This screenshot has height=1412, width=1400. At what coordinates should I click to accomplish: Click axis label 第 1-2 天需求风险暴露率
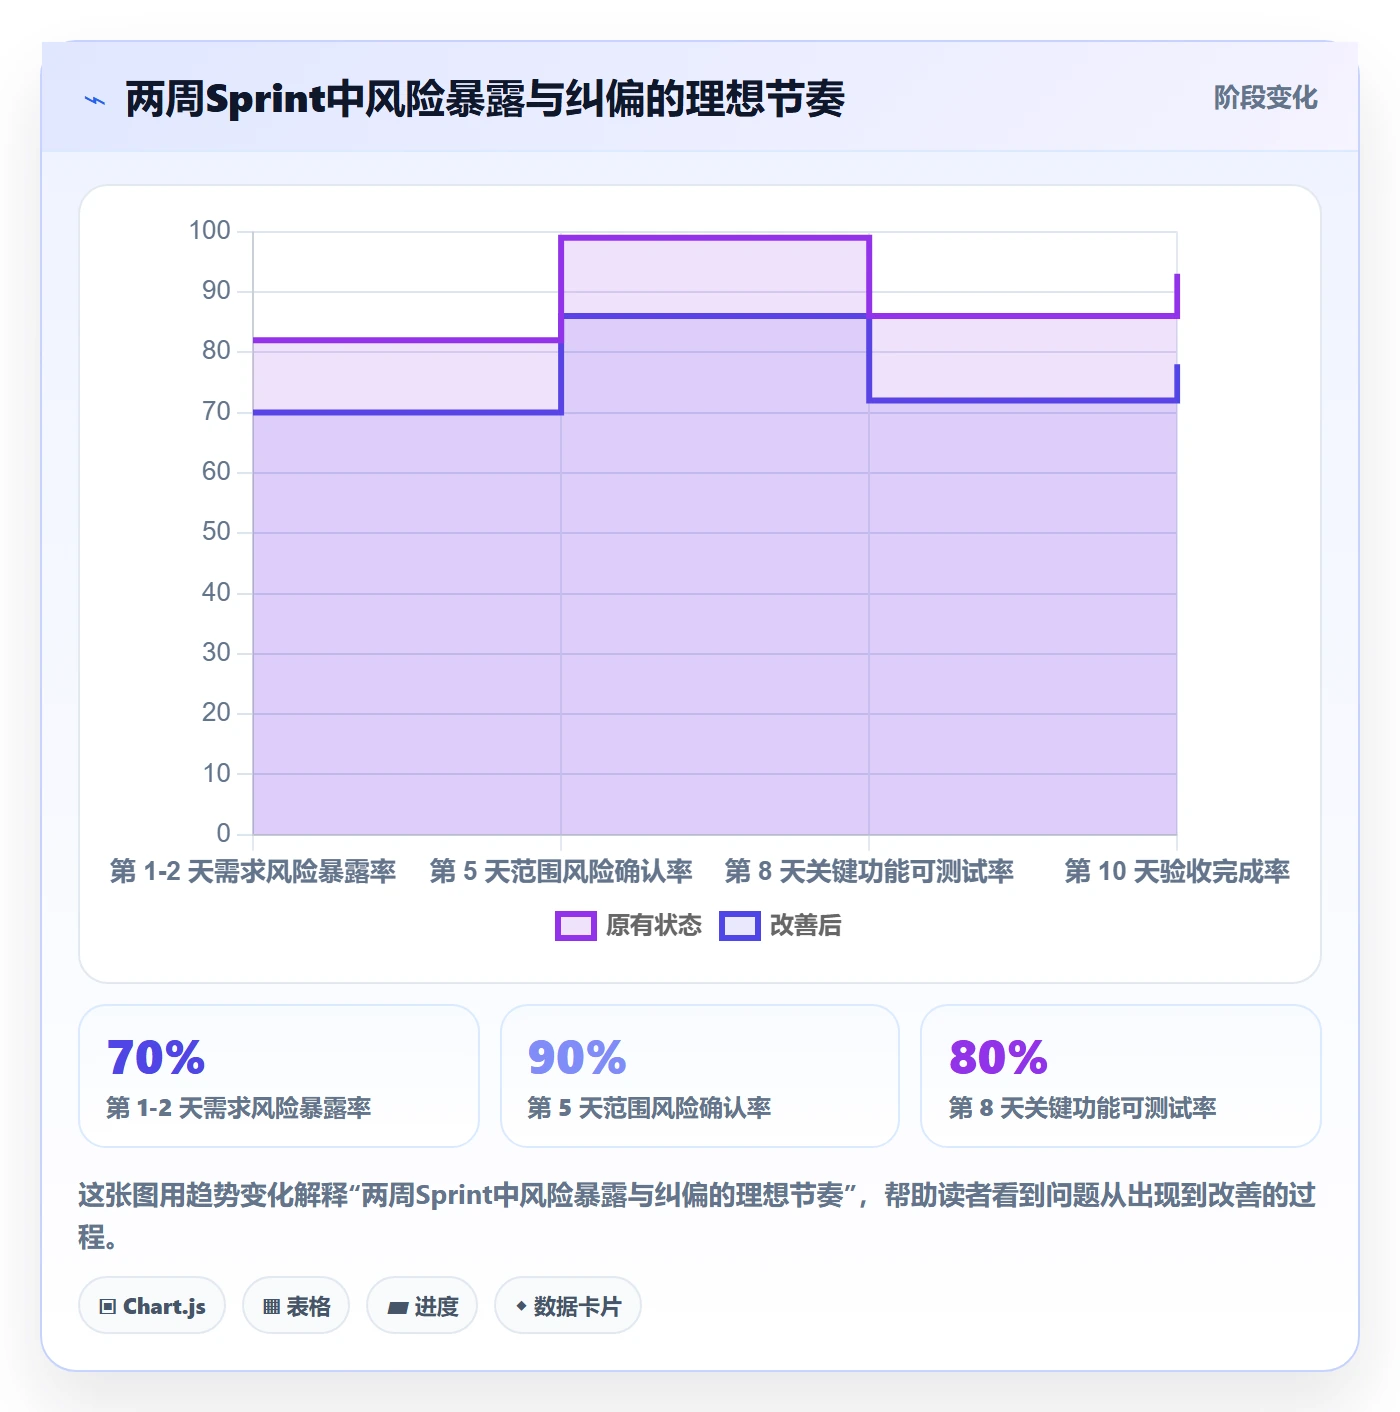(x=253, y=871)
